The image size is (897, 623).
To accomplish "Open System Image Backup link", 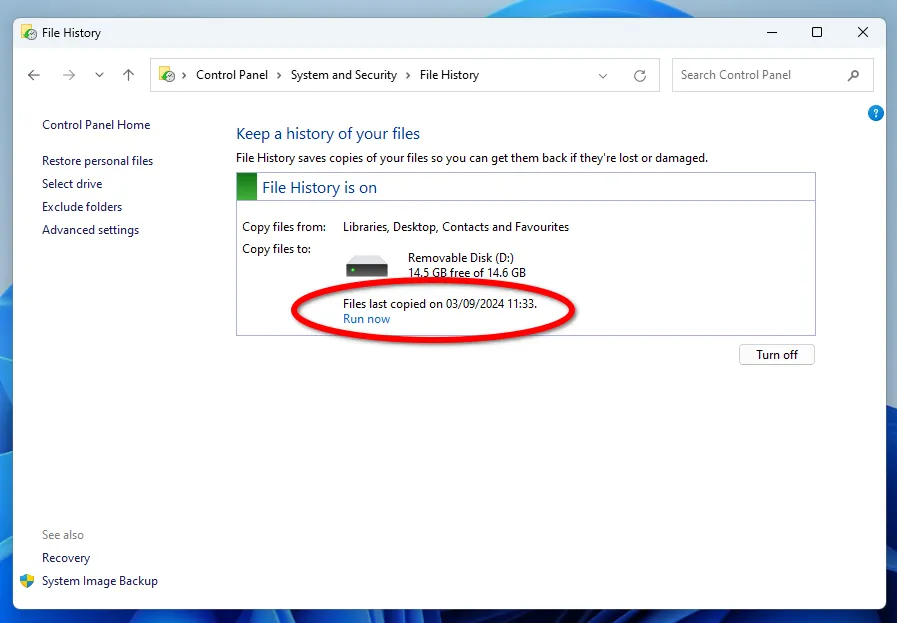I will pos(99,581).
